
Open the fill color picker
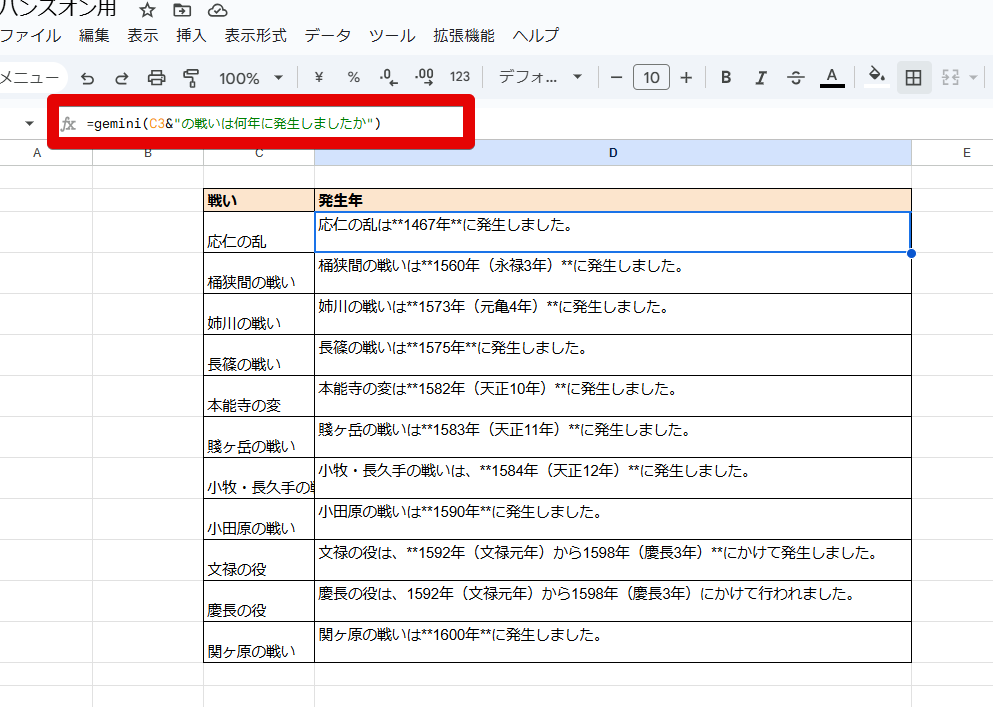(877, 77)
